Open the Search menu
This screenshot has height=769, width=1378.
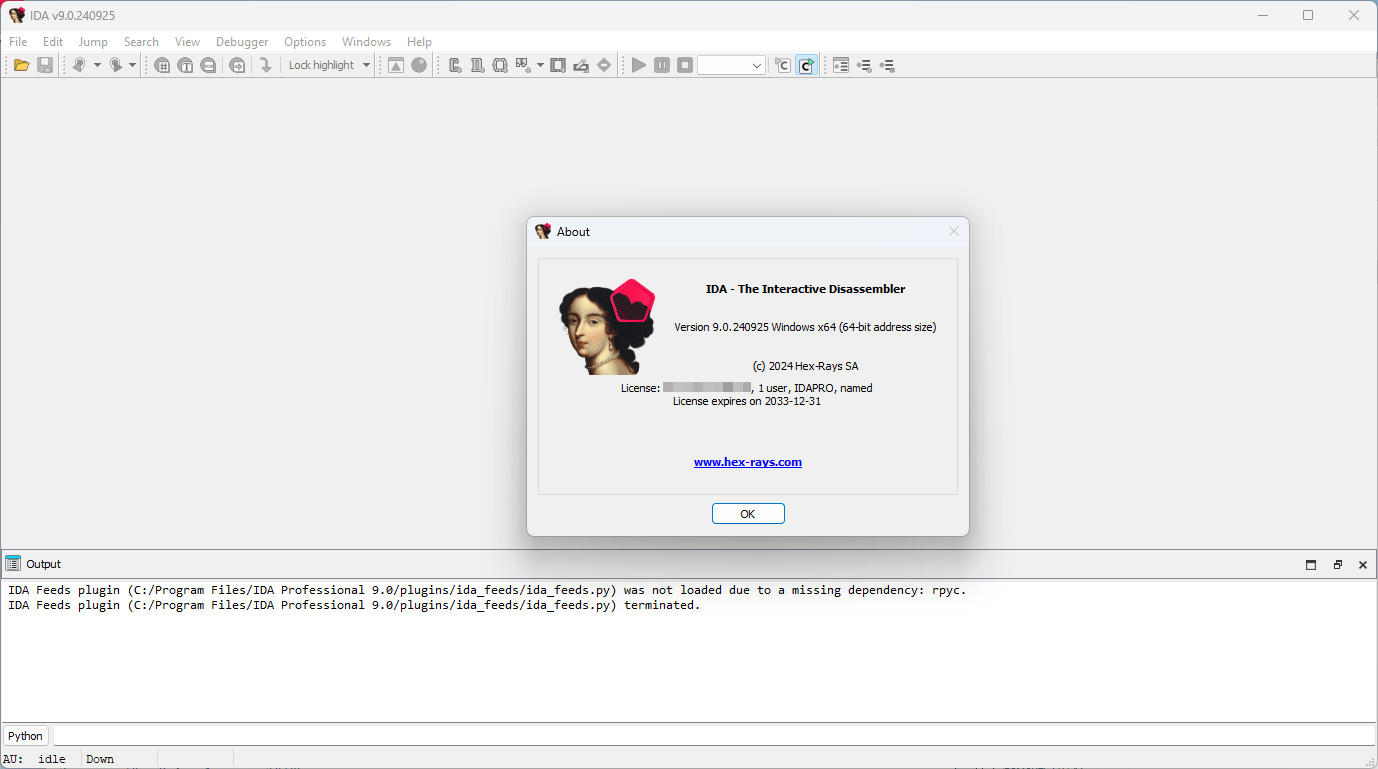(x=141, y=42)
